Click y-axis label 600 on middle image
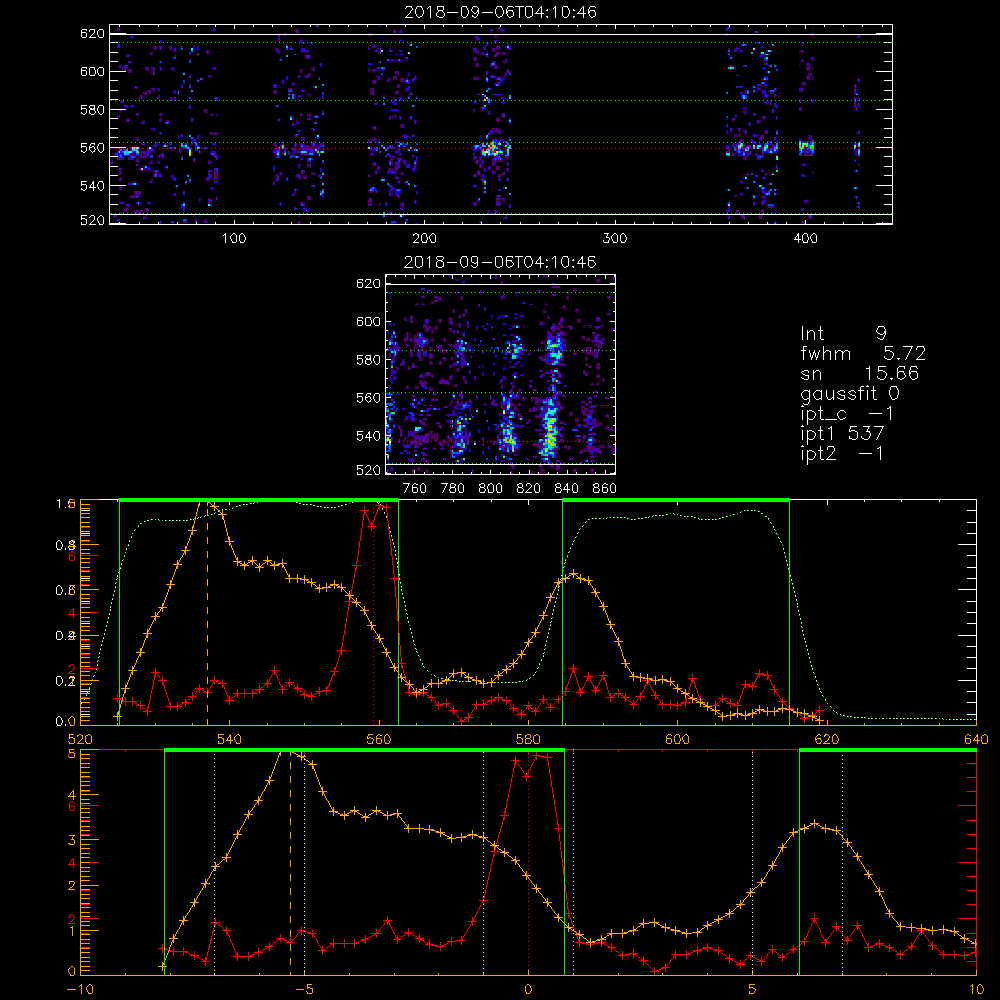The image size is (1000, 1000). click(x=369, y=321)
